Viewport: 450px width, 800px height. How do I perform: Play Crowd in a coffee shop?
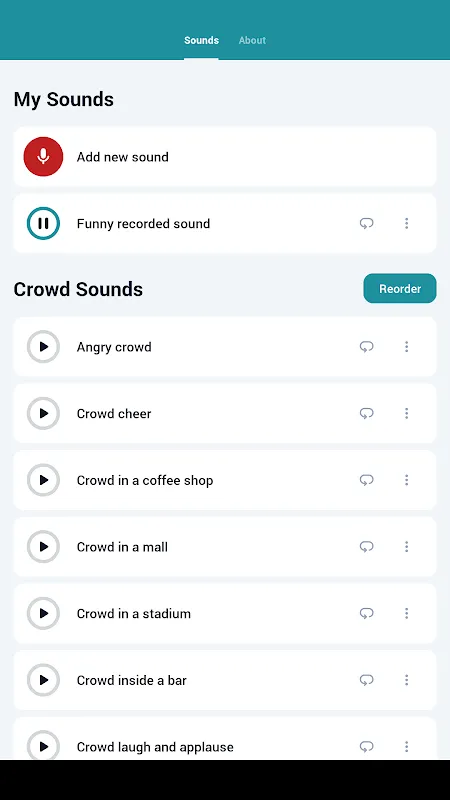pos(43,480)
